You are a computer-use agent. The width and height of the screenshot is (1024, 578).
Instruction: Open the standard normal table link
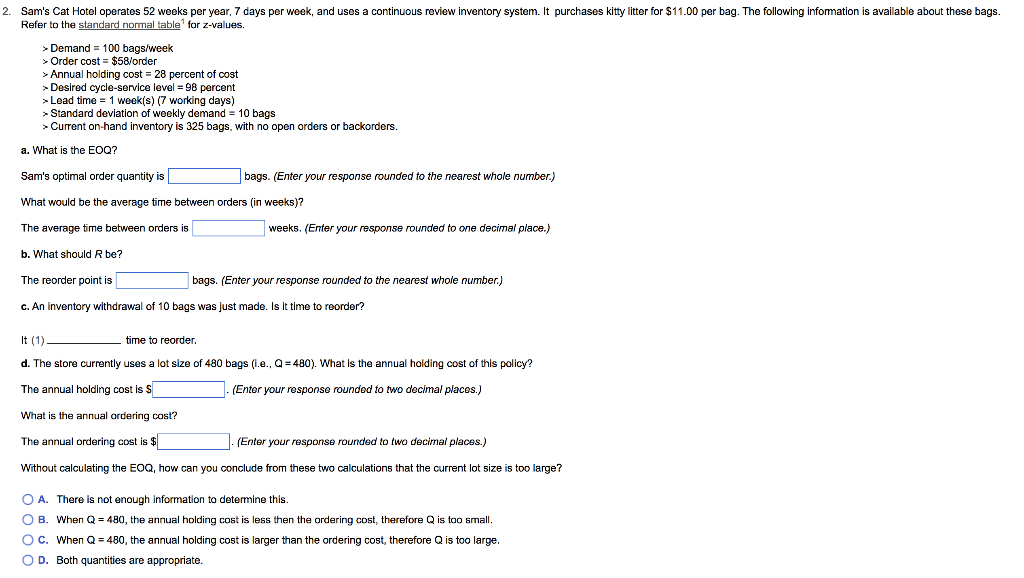[129, 24]
